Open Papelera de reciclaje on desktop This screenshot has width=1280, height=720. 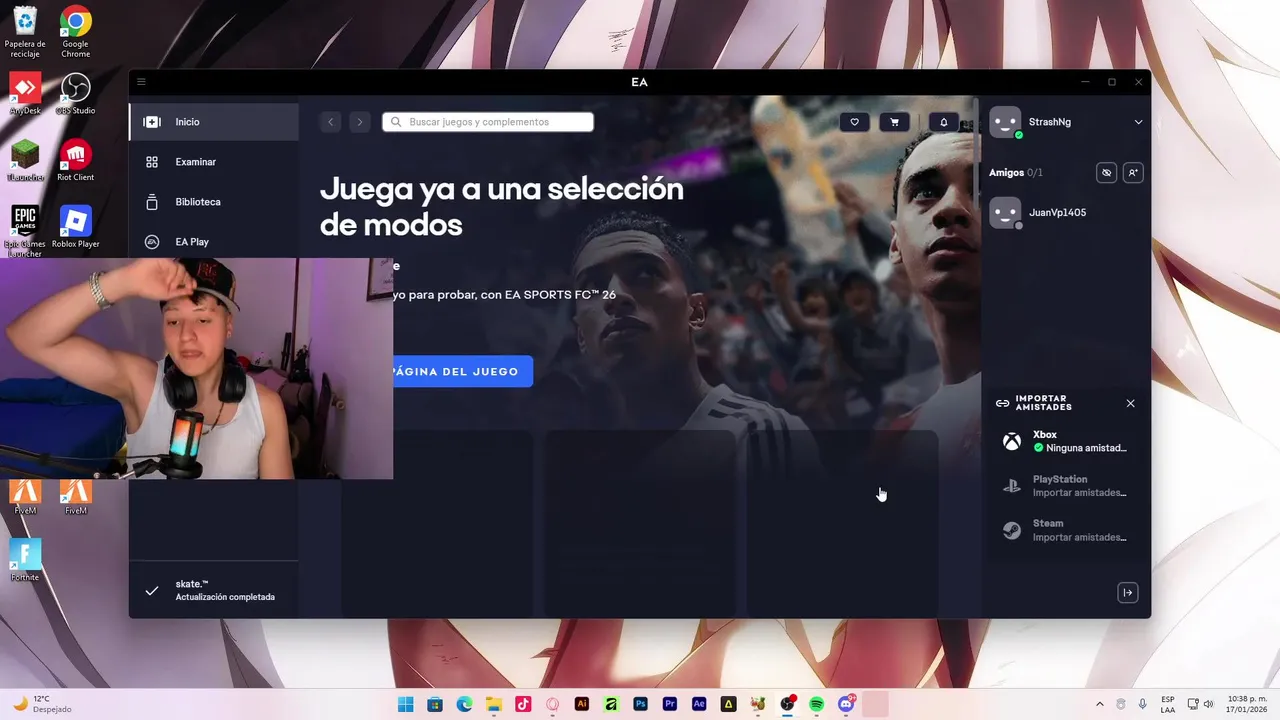tap(25, 32)
